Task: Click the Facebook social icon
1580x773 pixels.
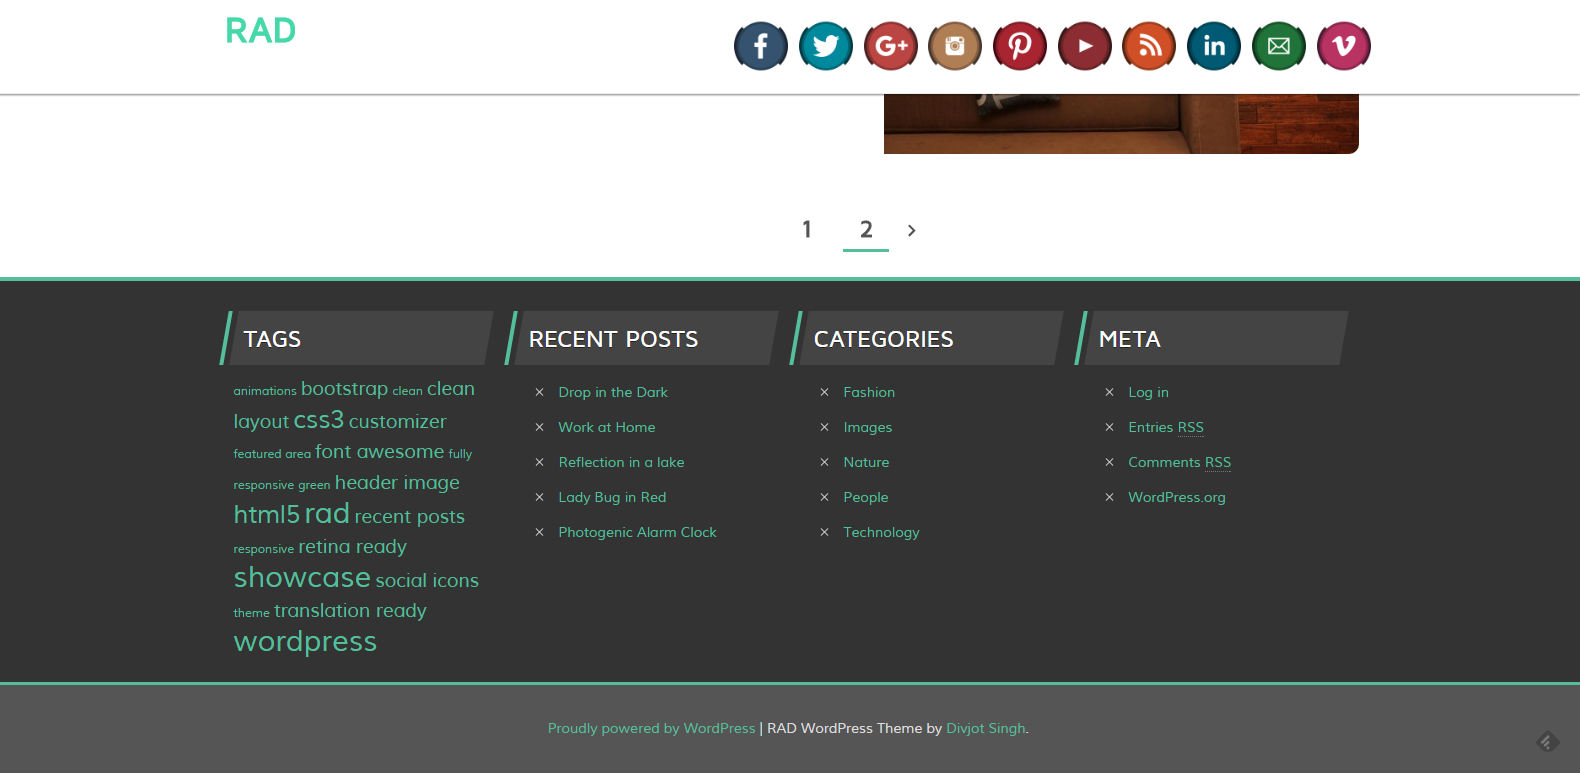Action: (x=760, y=46)
